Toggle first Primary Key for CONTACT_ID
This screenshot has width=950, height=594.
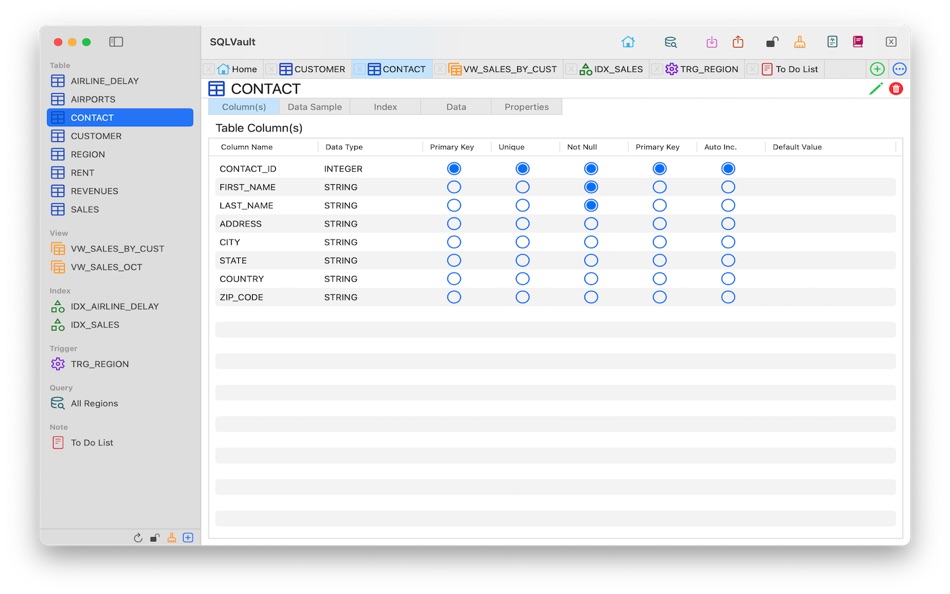454,169
